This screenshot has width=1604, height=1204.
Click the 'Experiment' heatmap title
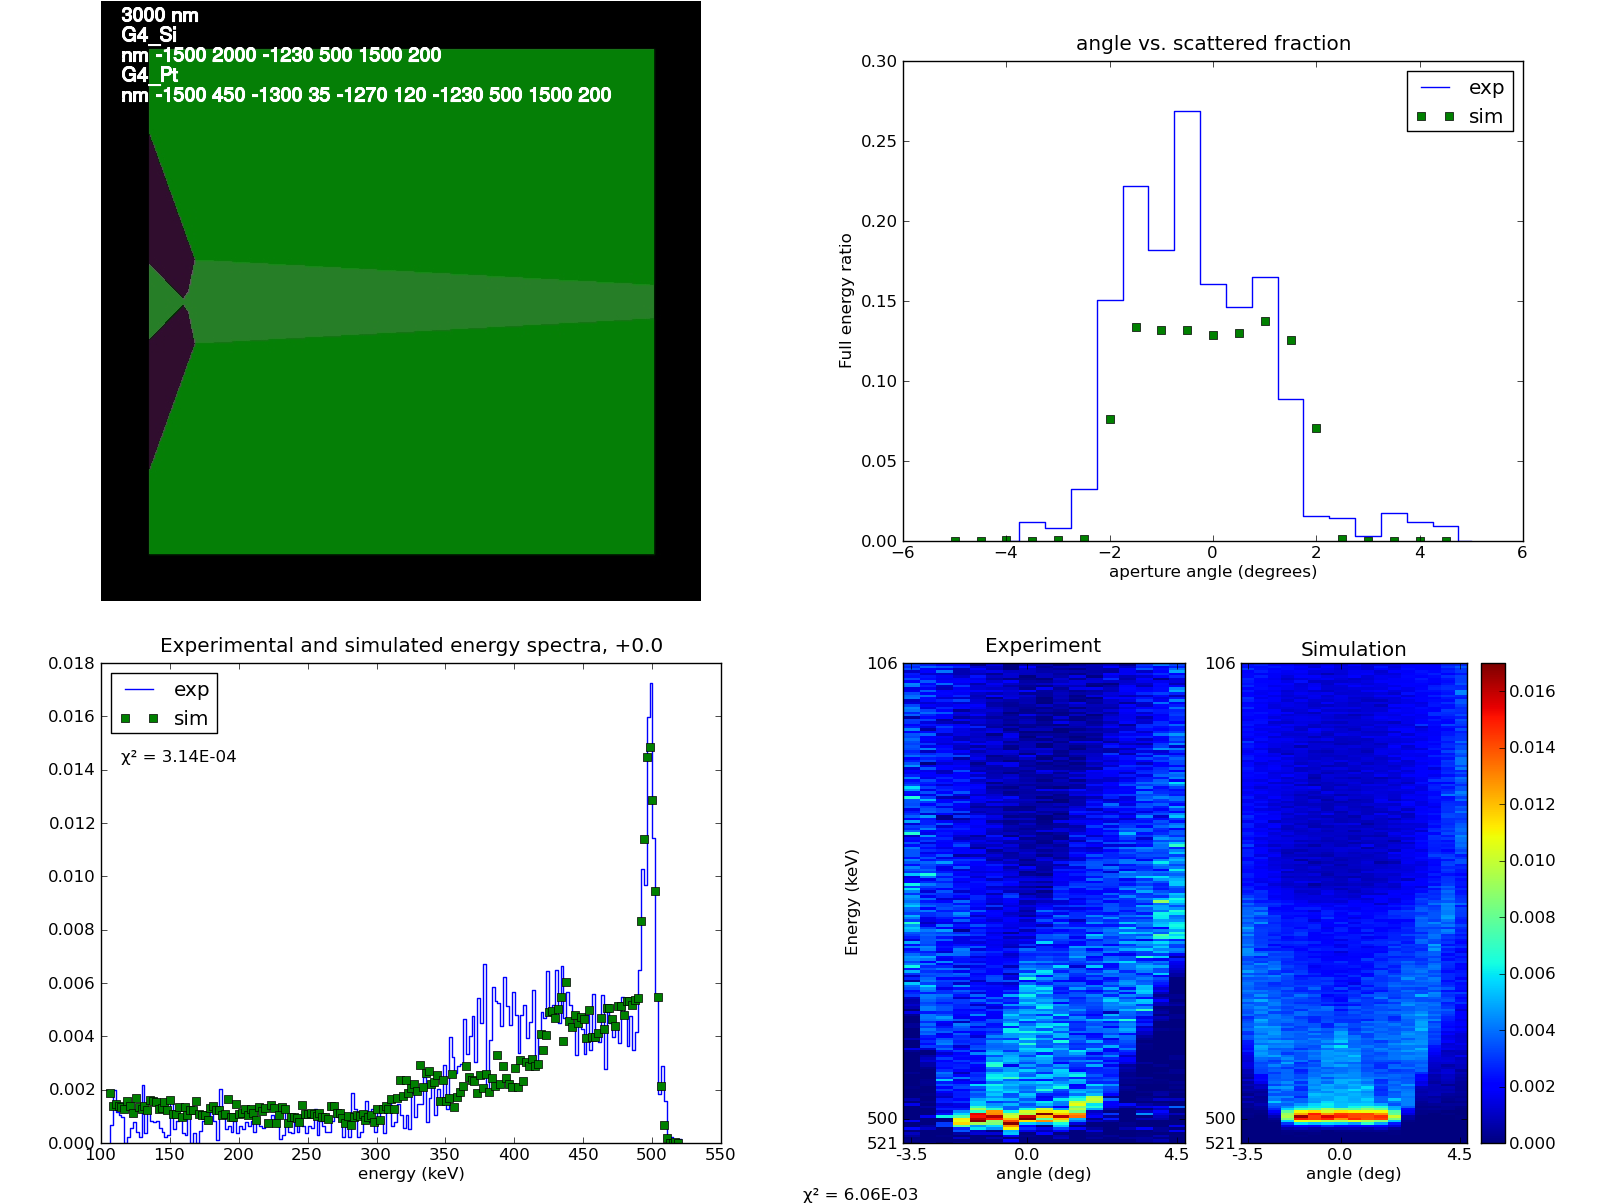click(x=1043, y=645)
